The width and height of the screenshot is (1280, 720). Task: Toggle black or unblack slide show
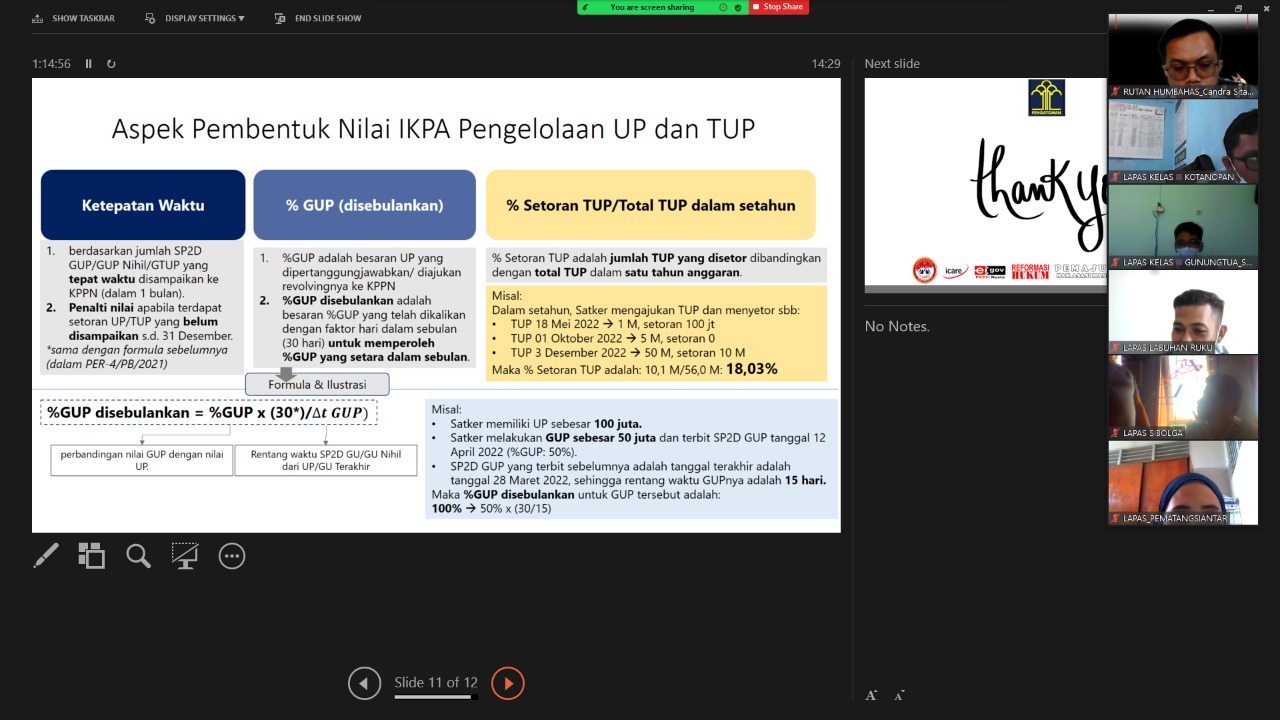pos(185,556)
